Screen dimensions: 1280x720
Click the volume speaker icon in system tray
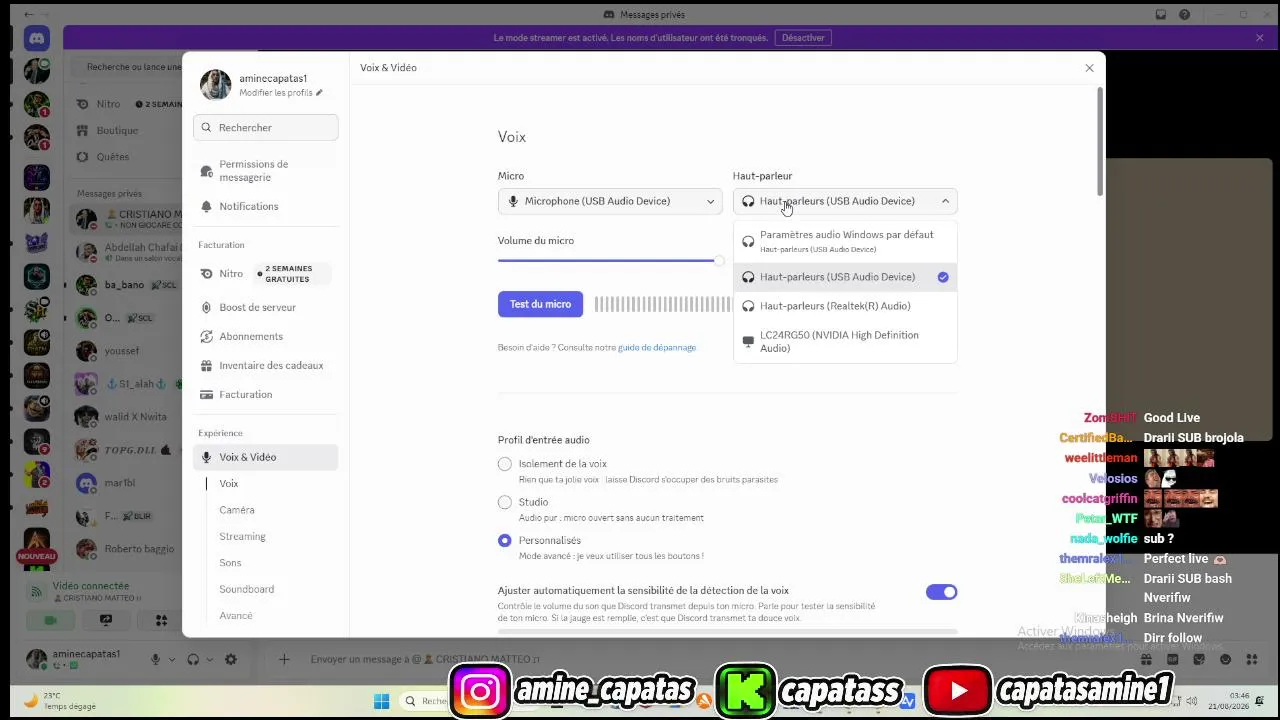[1193, 701]
